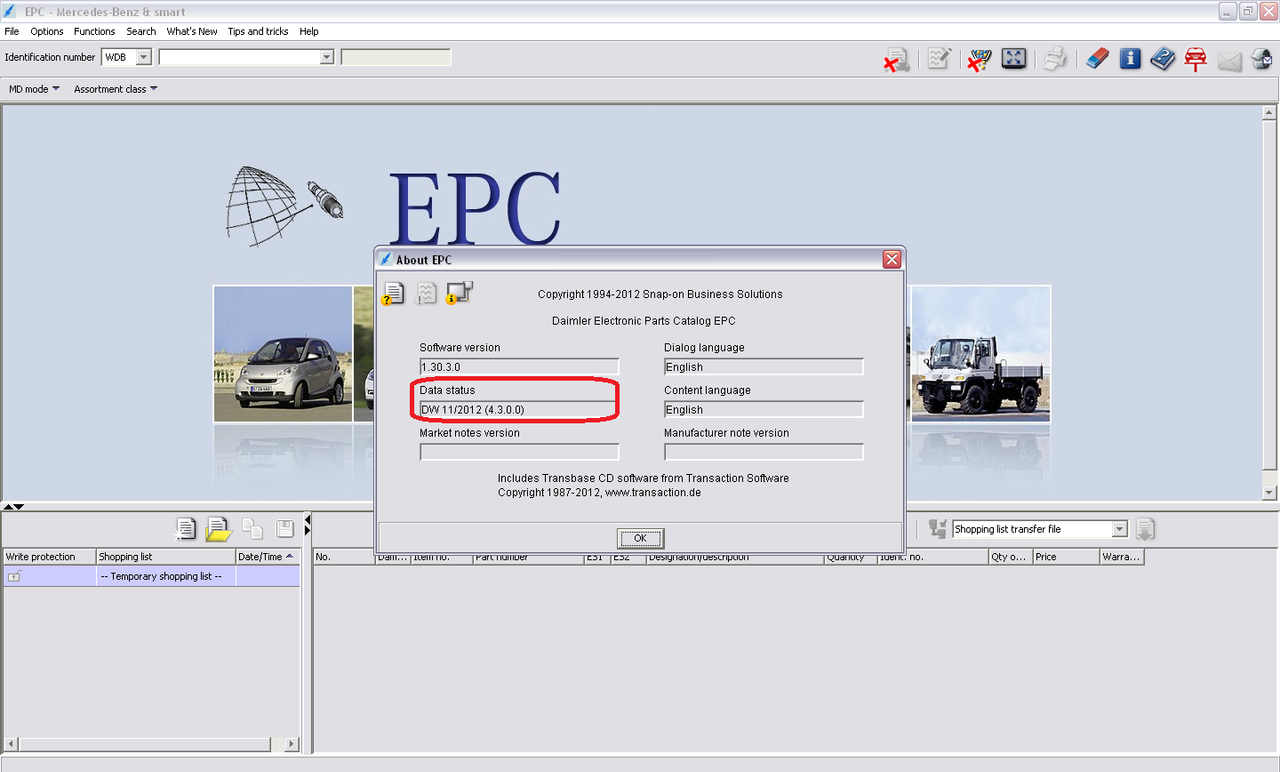This screenshot has height=772, width=1280.
Task: Select the Temporary shopping list row
Action: pos(151,577)
